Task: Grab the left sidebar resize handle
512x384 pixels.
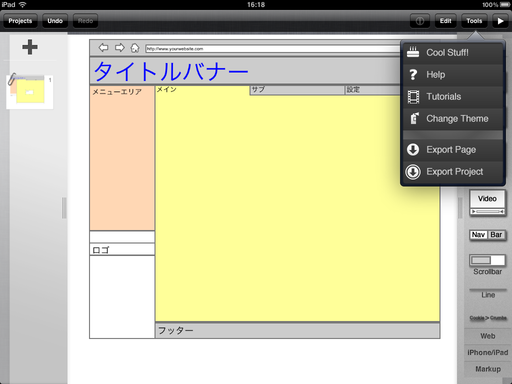Action: [x=64, y=208]
